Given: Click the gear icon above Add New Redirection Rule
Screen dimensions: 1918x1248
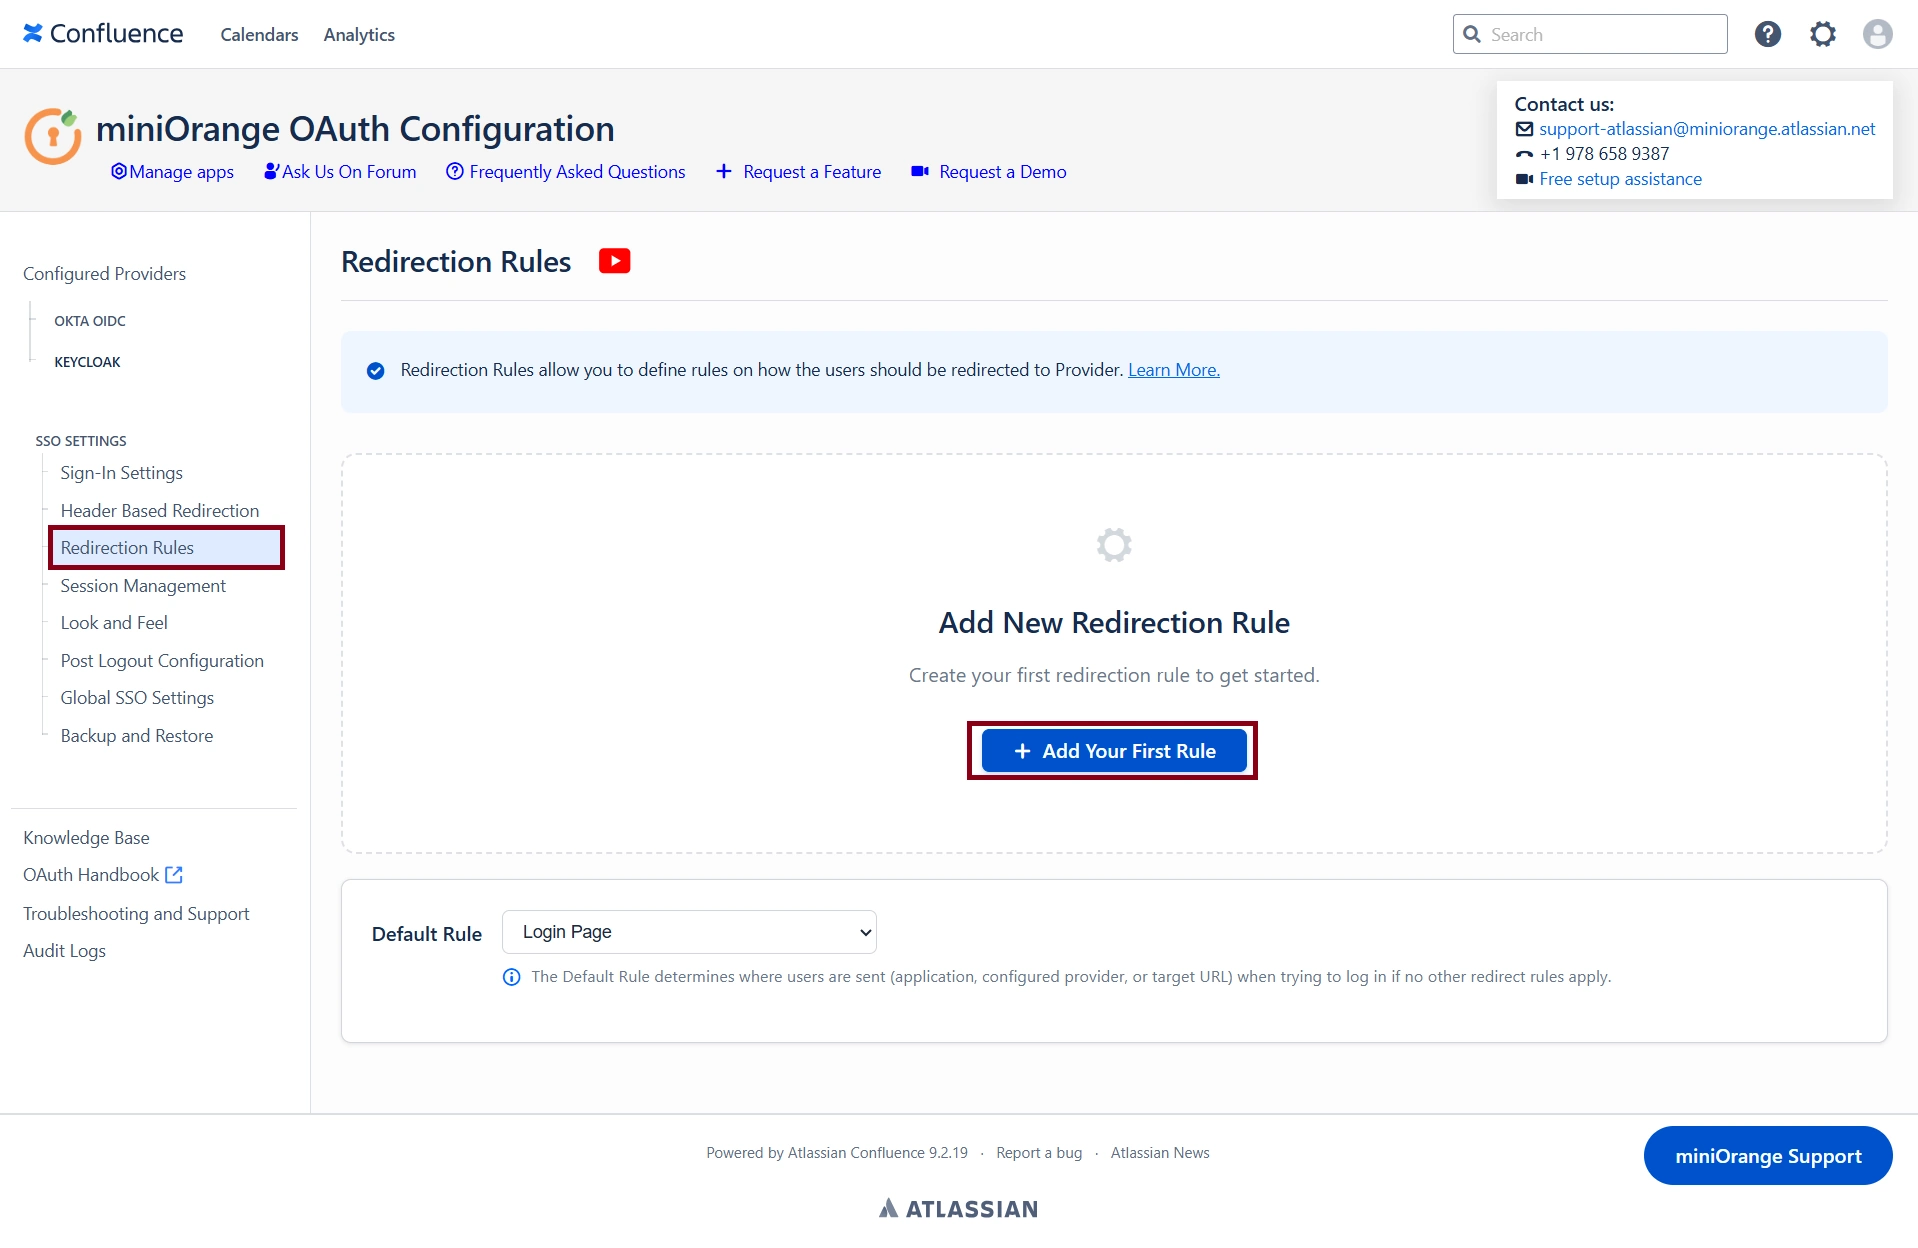Looking at the screenshot, I should pos(1113,545).
